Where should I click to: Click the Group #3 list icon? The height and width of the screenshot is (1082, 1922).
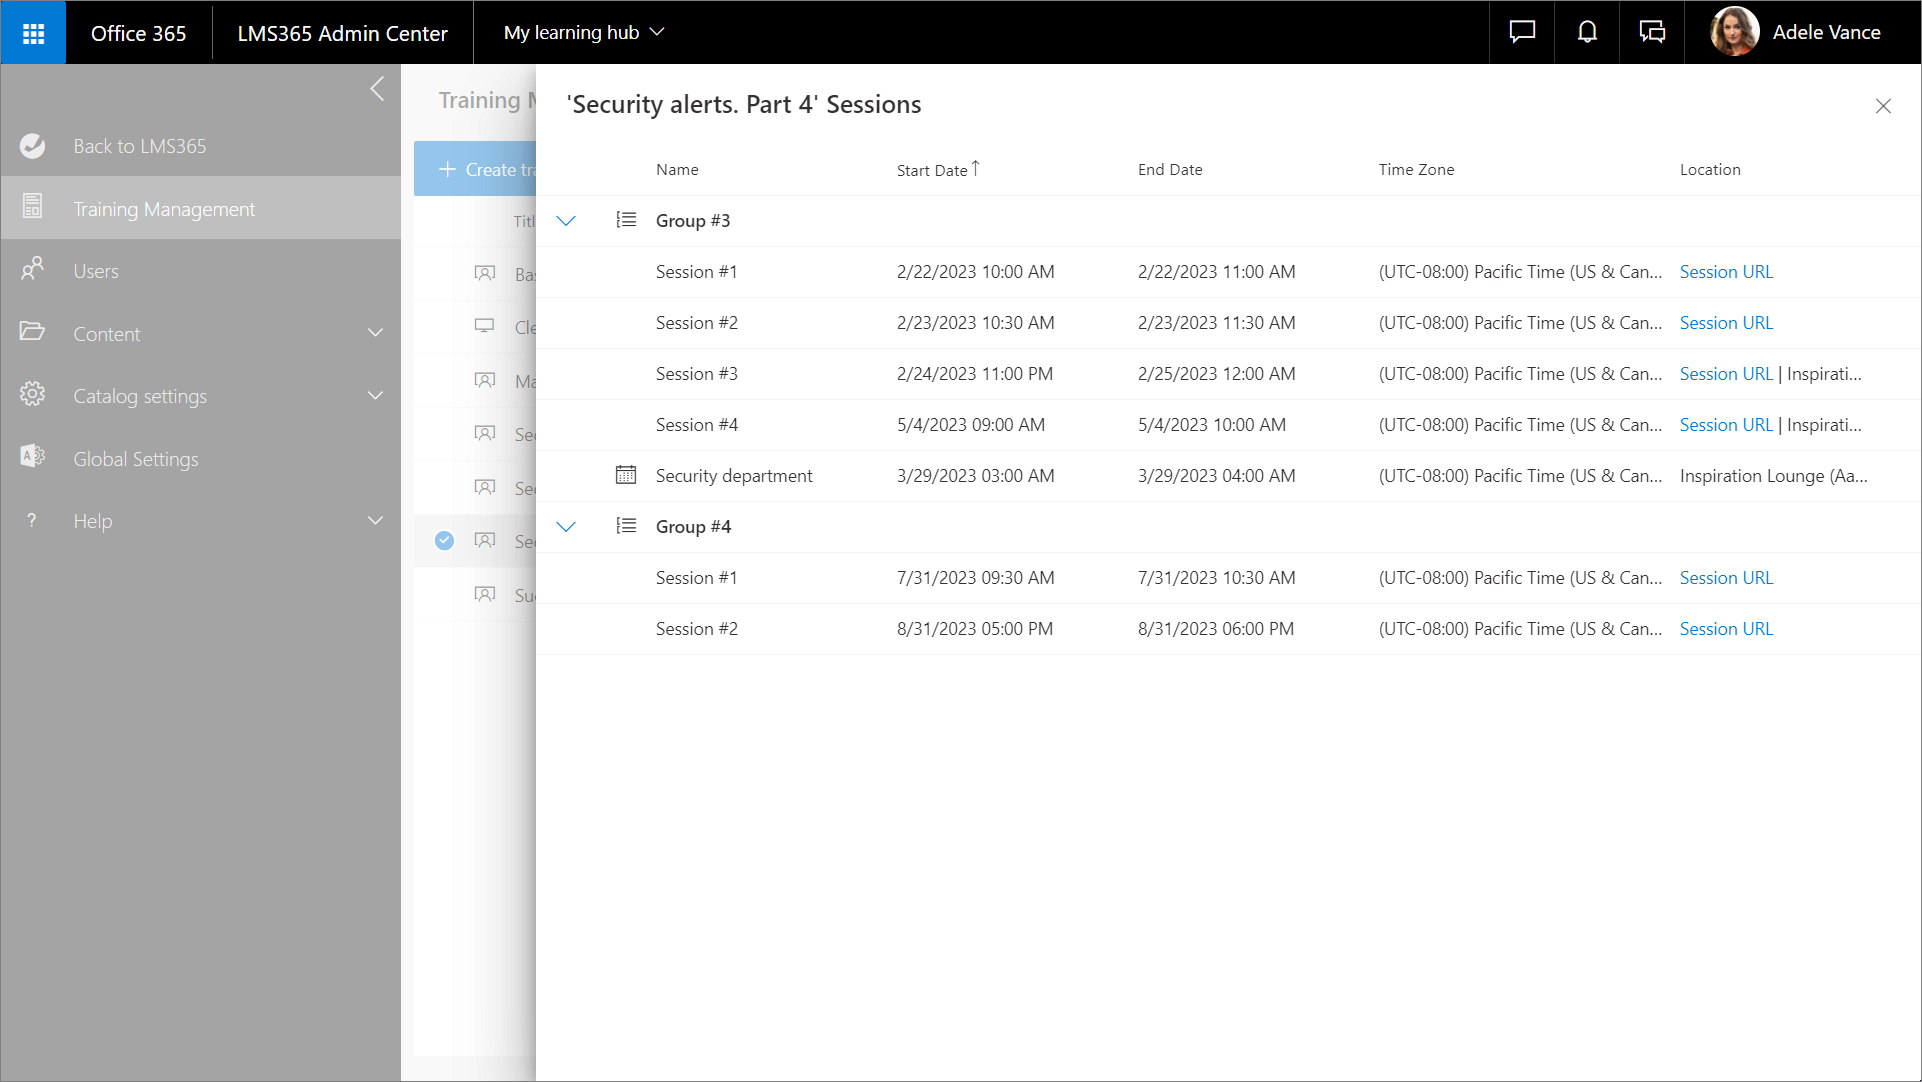tap(626, 220)
